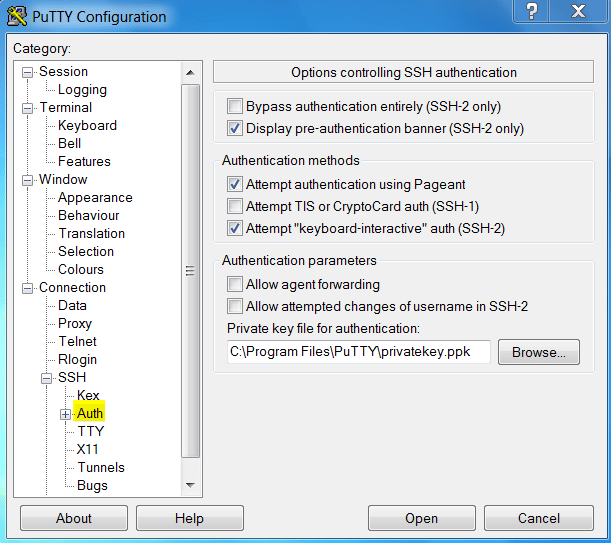Enable Attempt TIS or CryptoCard auth
611x543 pixels.
[235, 206]
